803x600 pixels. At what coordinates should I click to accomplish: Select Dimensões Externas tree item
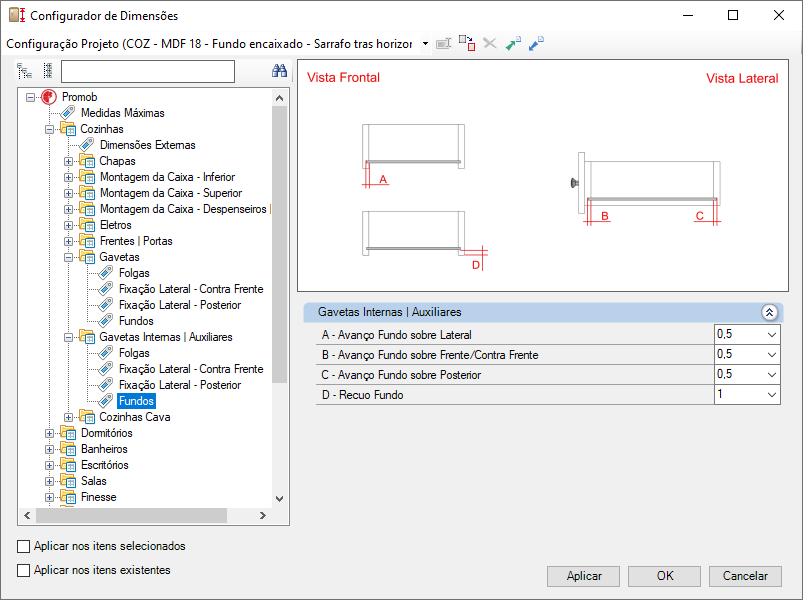[x=147, y=145]
